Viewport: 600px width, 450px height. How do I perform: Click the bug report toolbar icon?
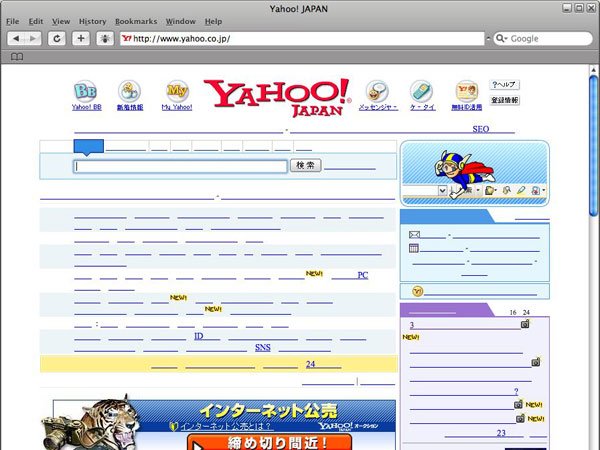click(x=105, y=39)
